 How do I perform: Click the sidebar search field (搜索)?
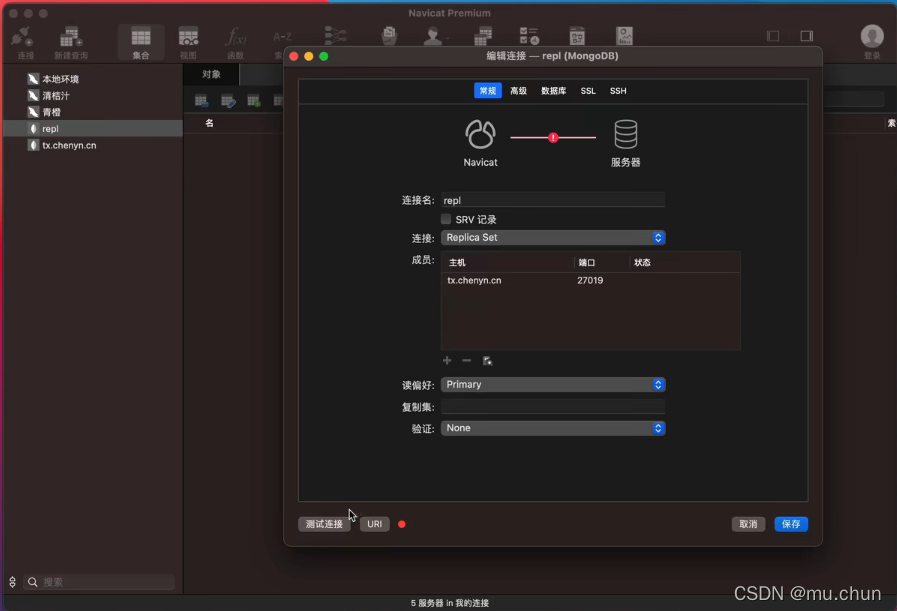click(x=99, y=582)
